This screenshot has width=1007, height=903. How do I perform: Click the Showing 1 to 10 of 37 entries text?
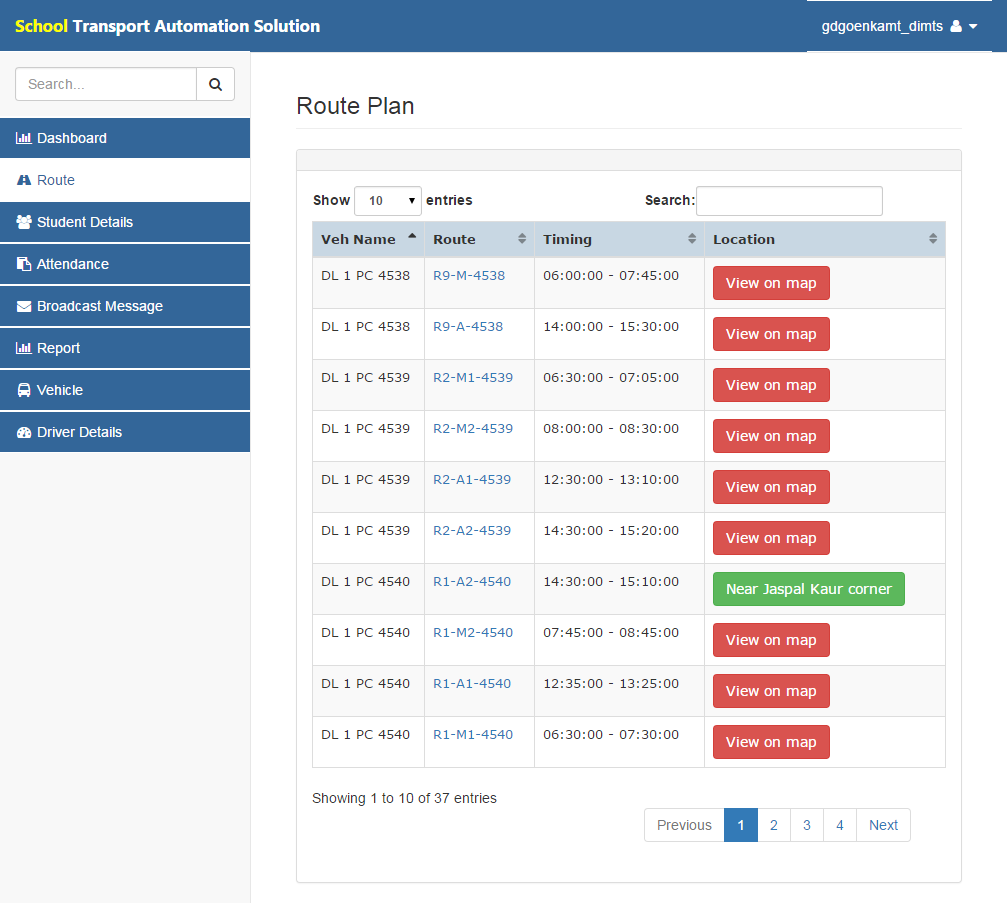pos(404,798)
